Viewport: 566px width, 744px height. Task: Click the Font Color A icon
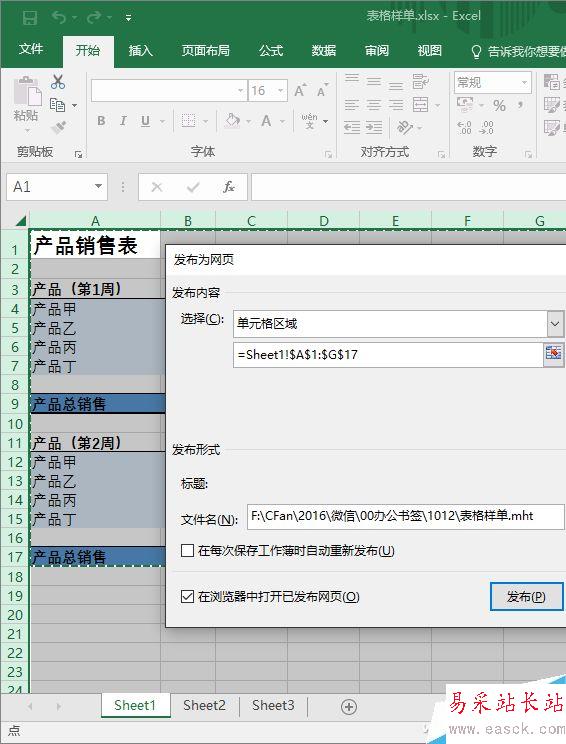[266, 121]
